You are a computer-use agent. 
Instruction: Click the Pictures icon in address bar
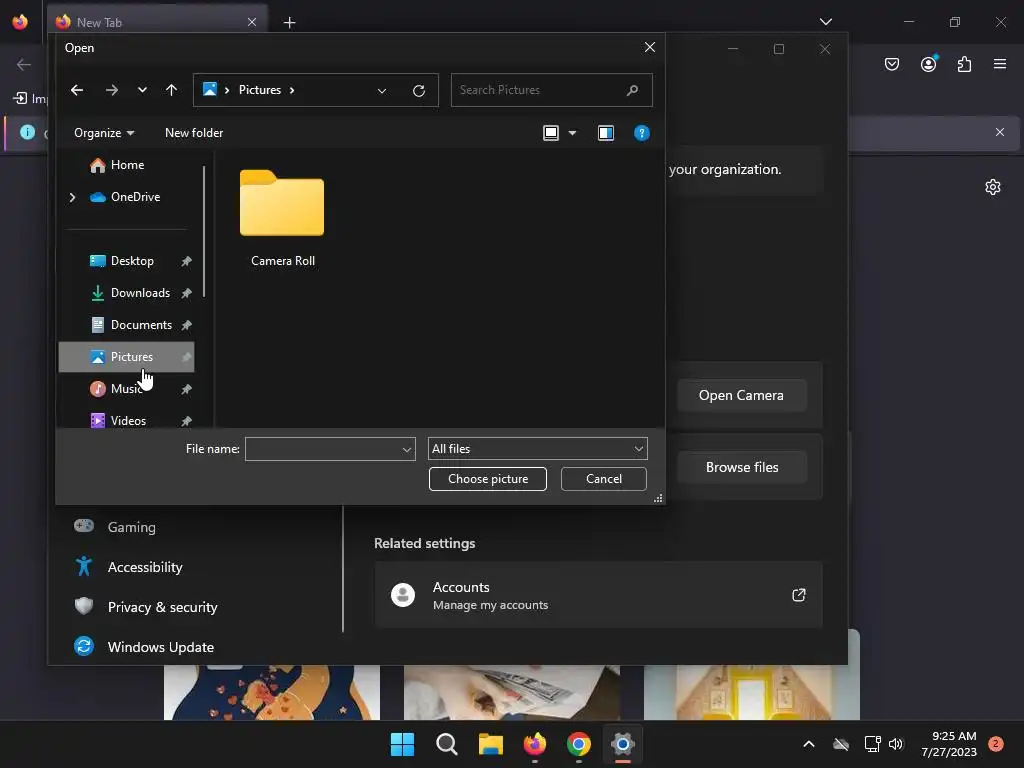[x=210, y=89]
